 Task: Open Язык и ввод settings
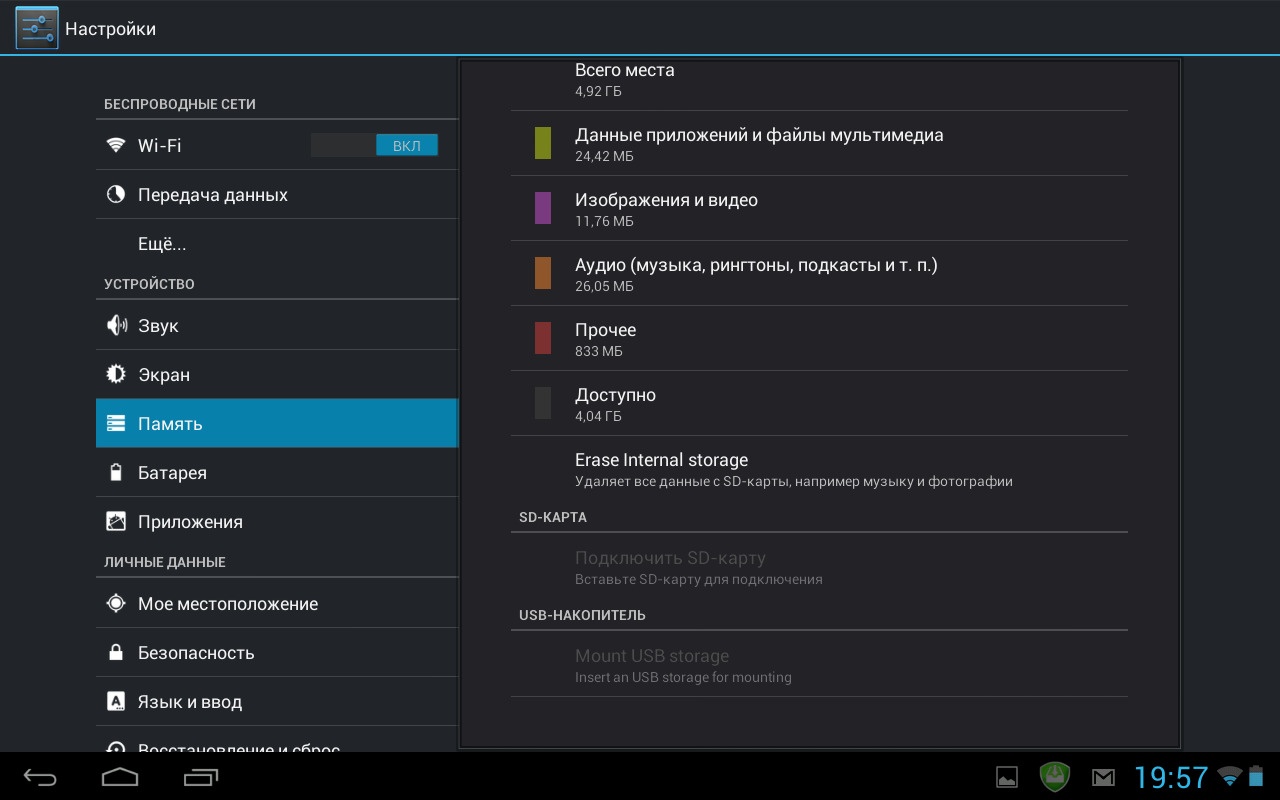pos(190,702)
